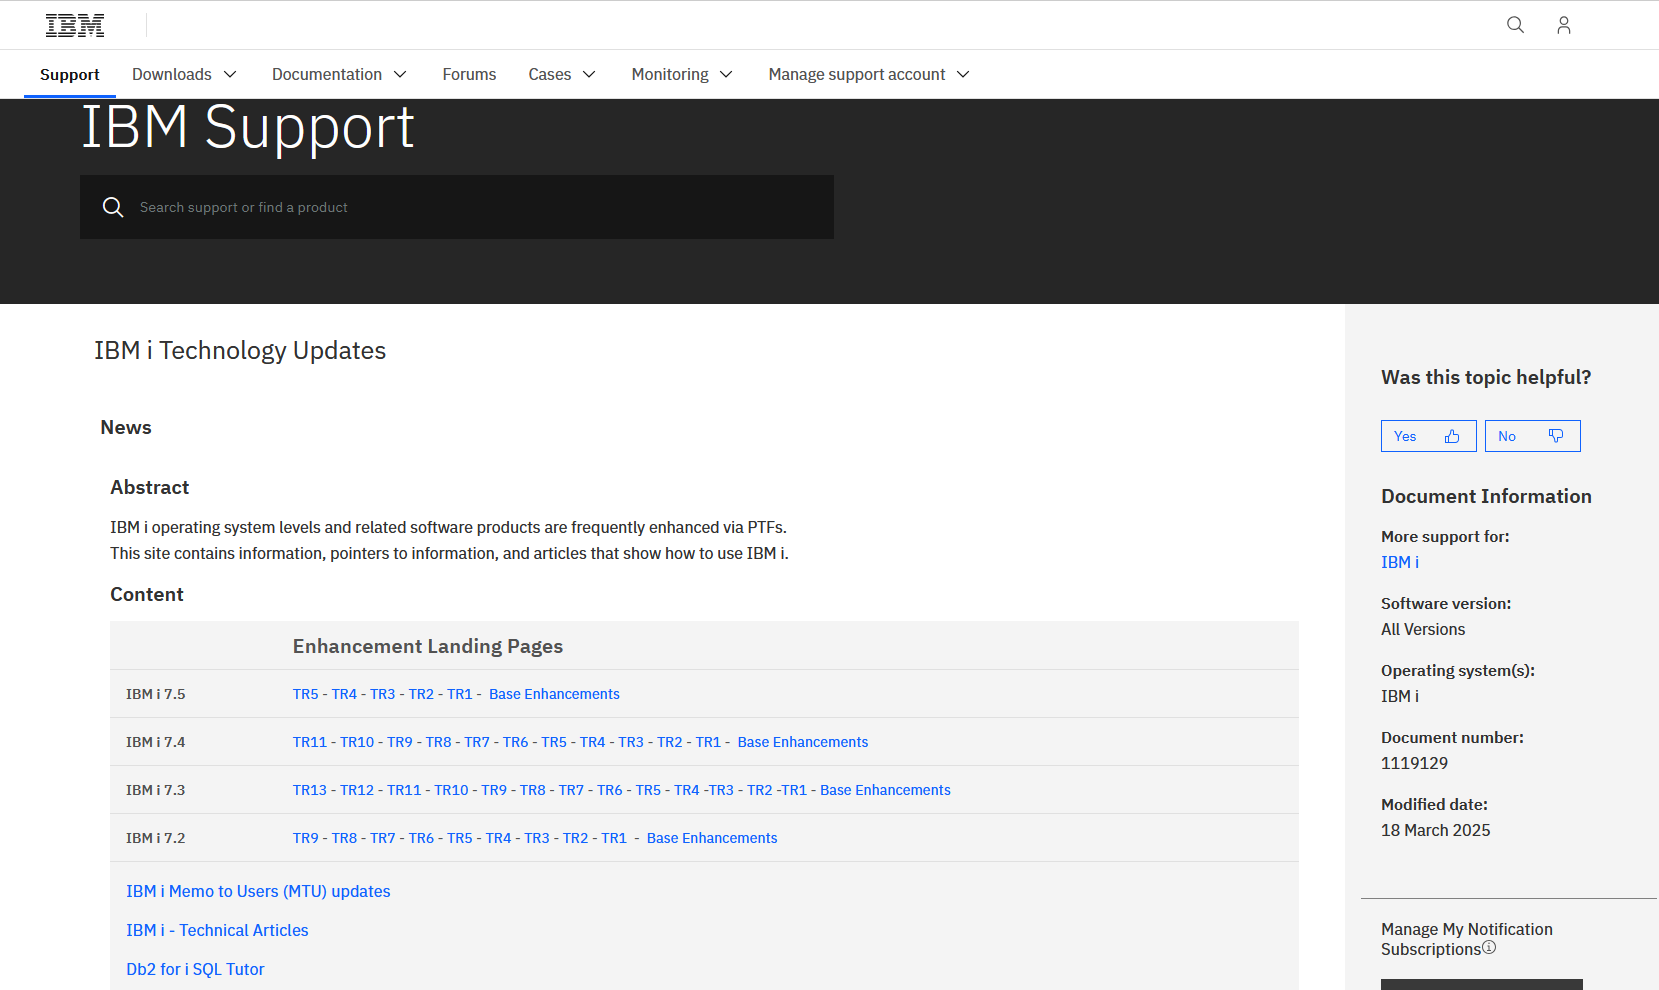Open TR8 in the IBM i 7.4 row
Screen dimensions: 1659x990
coord(439,742)
